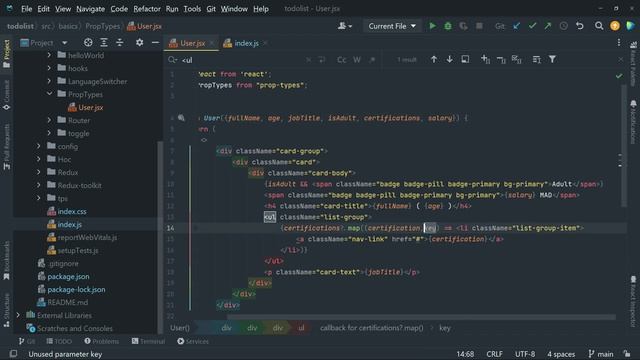Expand the Router folder
640x360 pixels.
[x=49, y=120]
